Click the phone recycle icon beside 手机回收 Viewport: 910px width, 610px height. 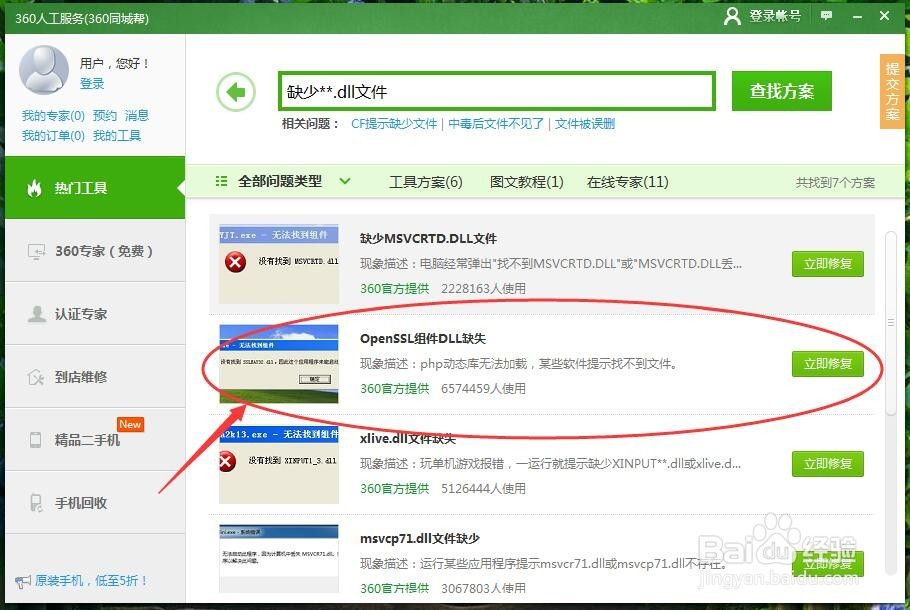[35, 503]
